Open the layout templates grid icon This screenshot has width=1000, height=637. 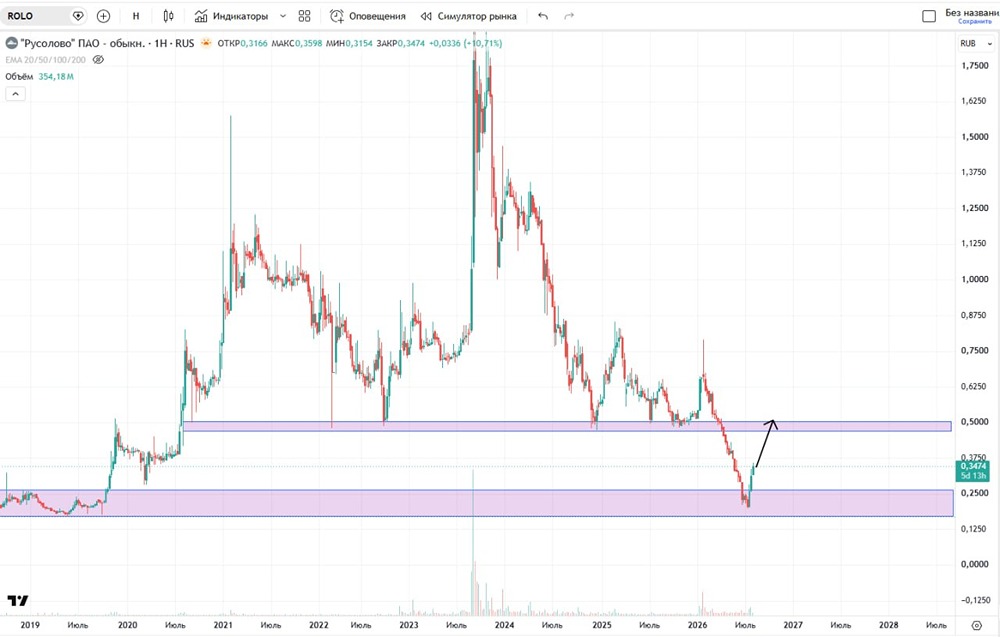(304, 16)
